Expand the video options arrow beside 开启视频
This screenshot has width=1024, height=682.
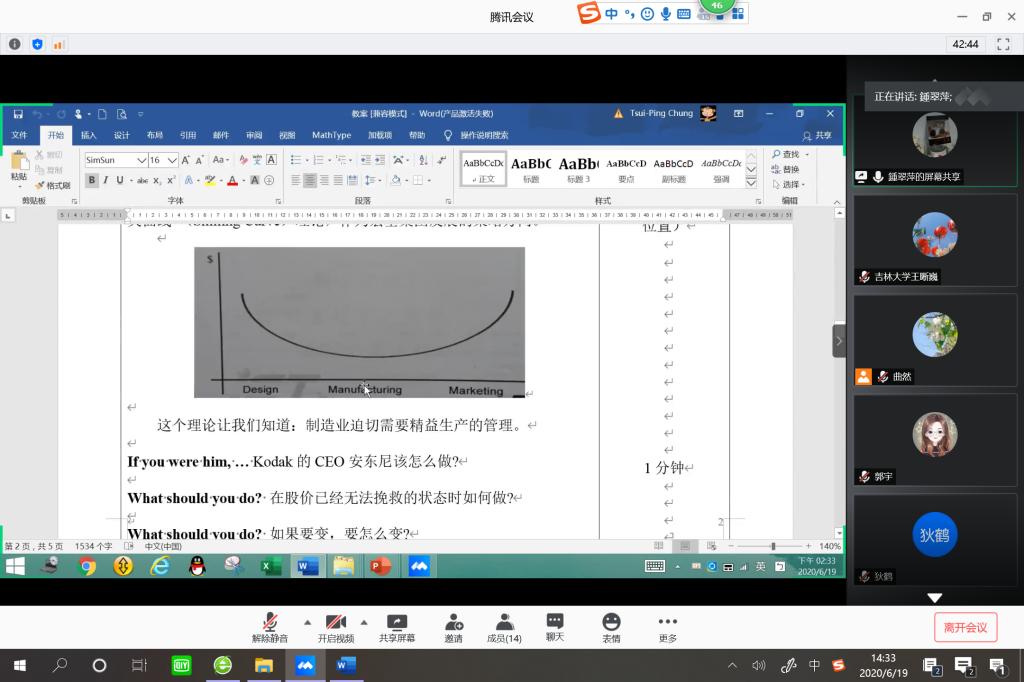pos(364,621)
